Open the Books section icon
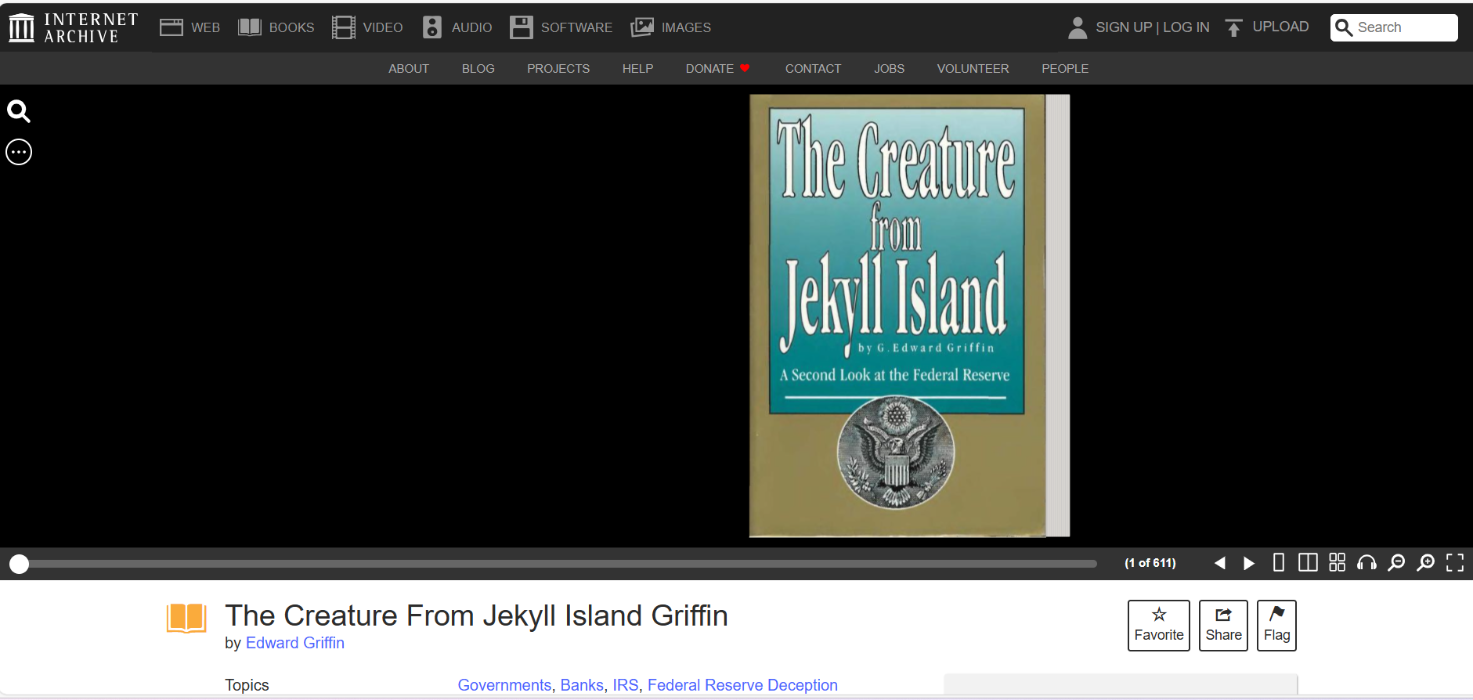The image size is (1473, 700). point(249,27)
